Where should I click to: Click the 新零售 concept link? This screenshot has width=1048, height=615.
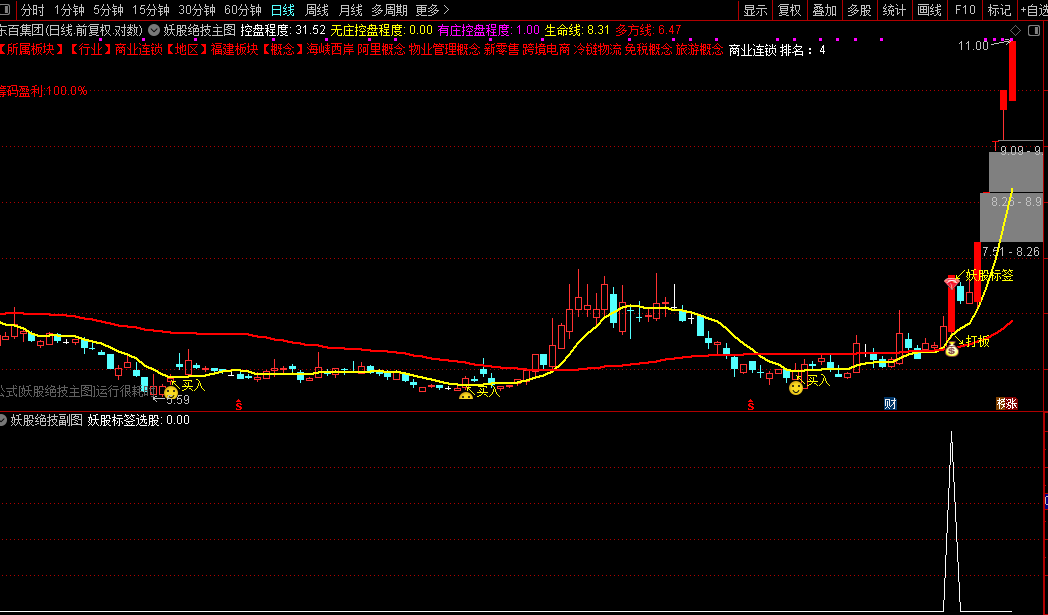point(501,49)
